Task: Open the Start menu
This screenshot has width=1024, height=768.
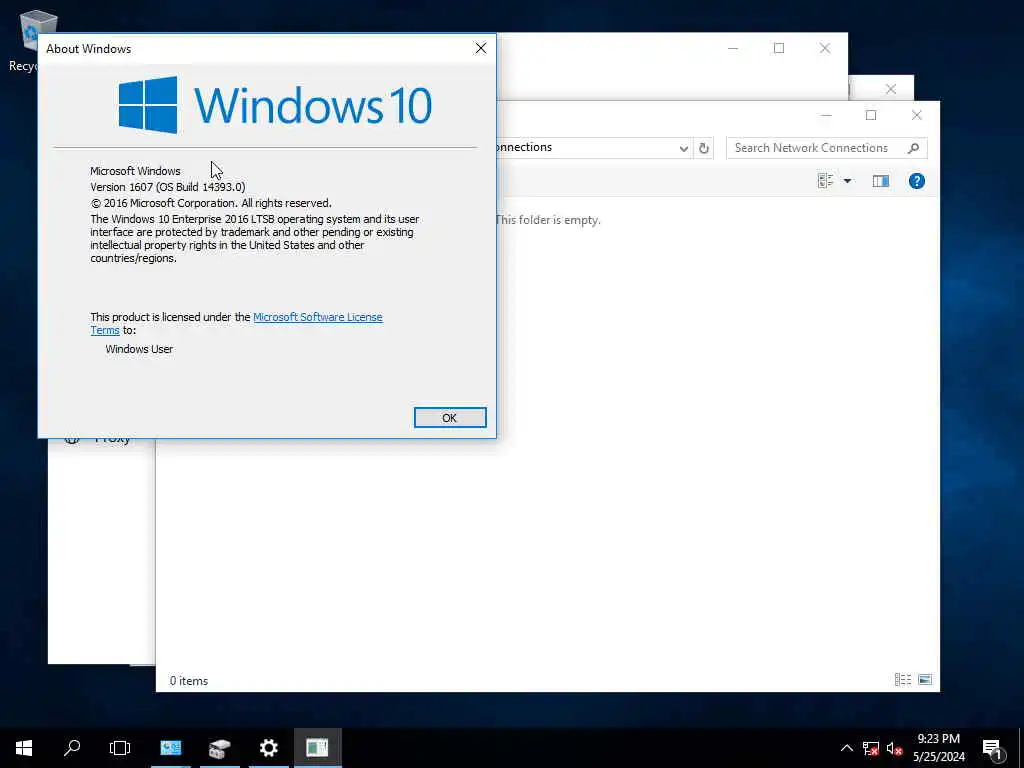Action: click(x=24, y=748)
